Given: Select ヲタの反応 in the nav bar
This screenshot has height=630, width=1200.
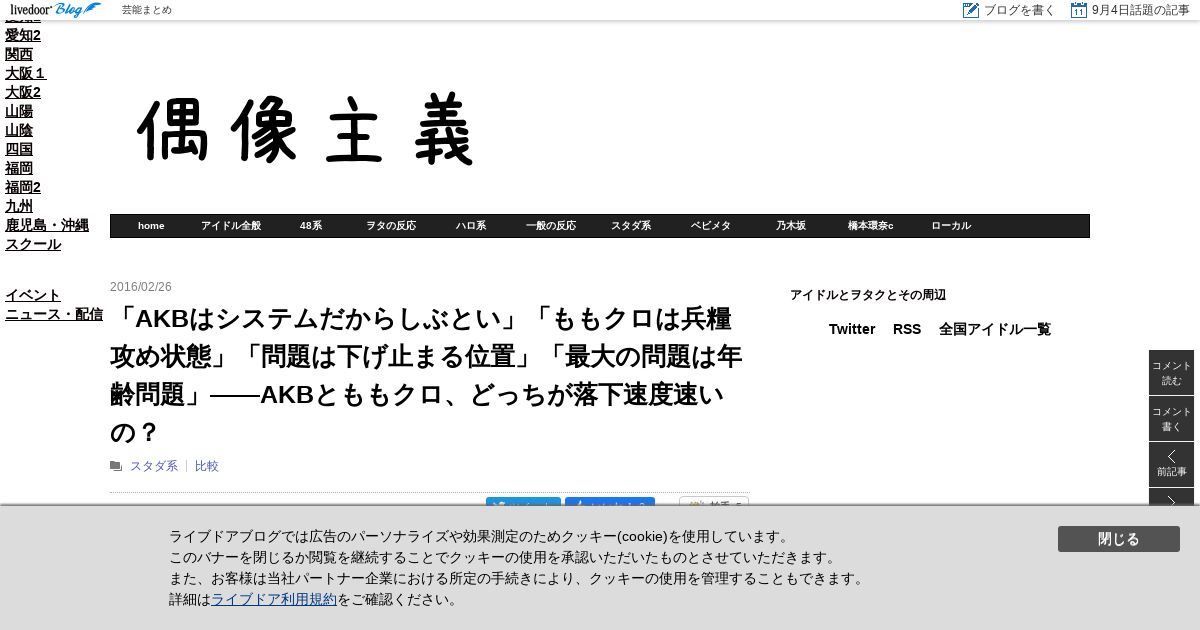Looking at the screenshot, I should (x=391, y=226).
